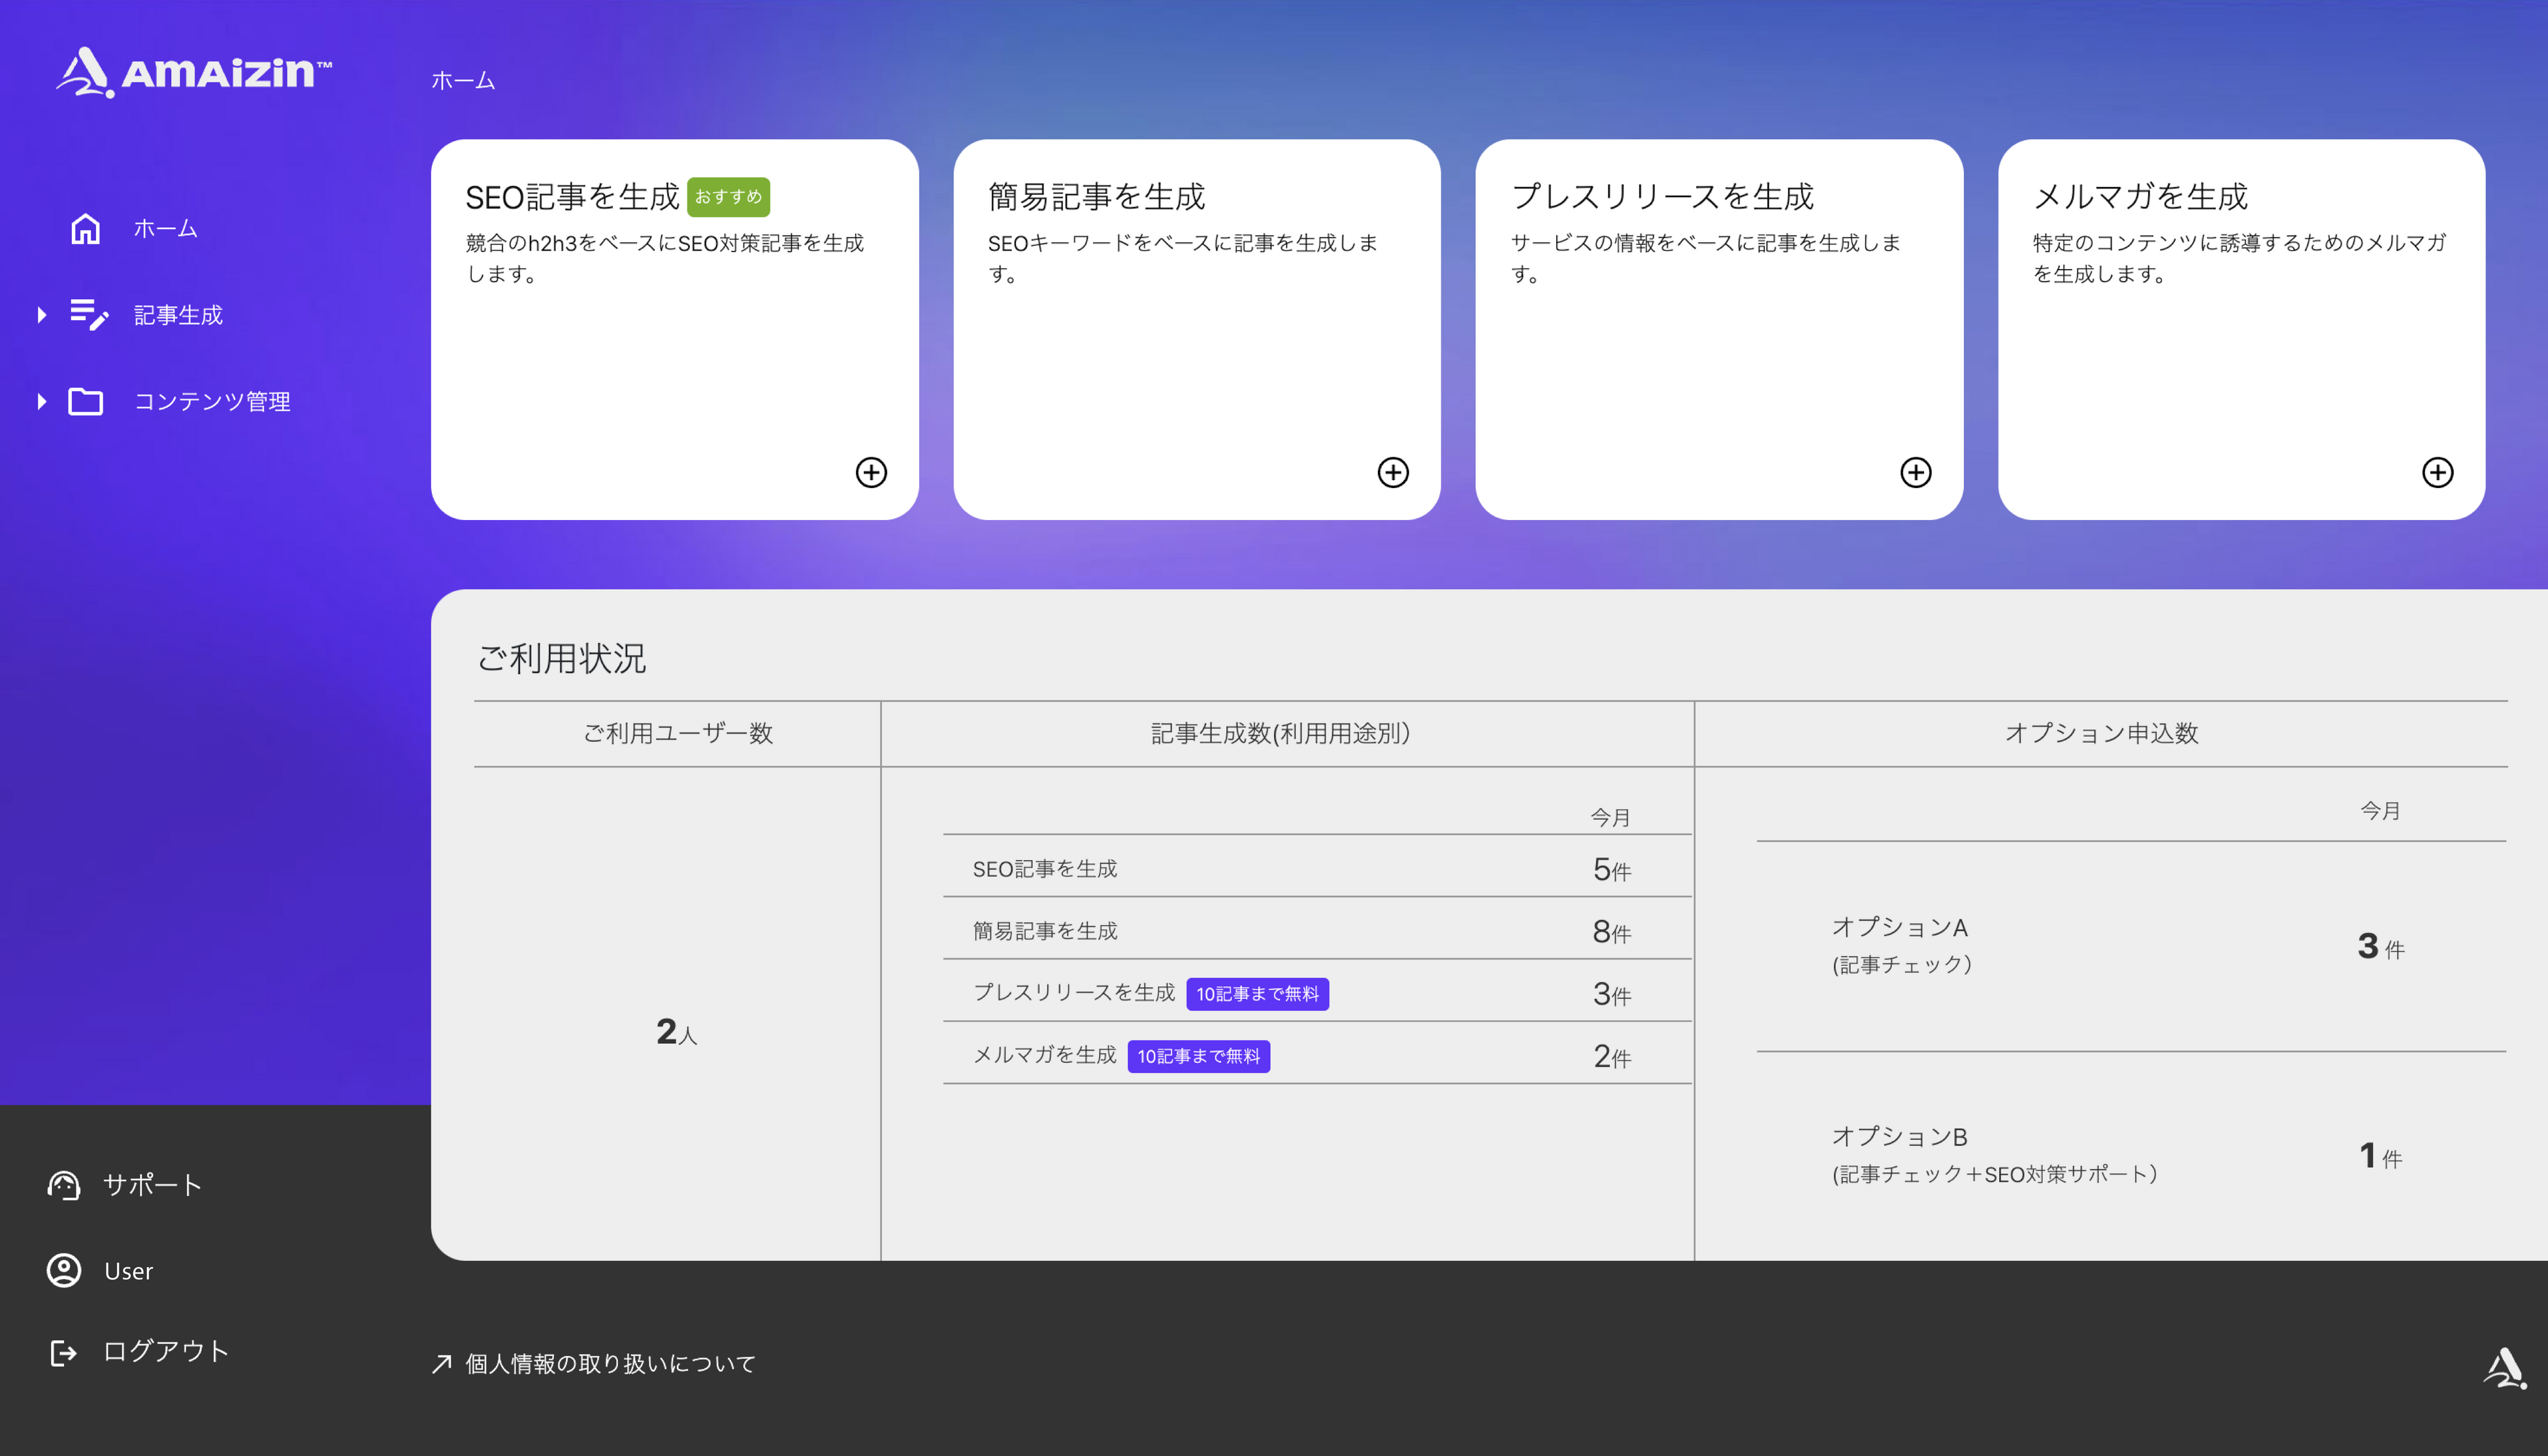The width and height of the screenshot is (2548, 1456).
Task: Click プレスリリース 10記事まで無料 badge
Action: point(1257,994)
